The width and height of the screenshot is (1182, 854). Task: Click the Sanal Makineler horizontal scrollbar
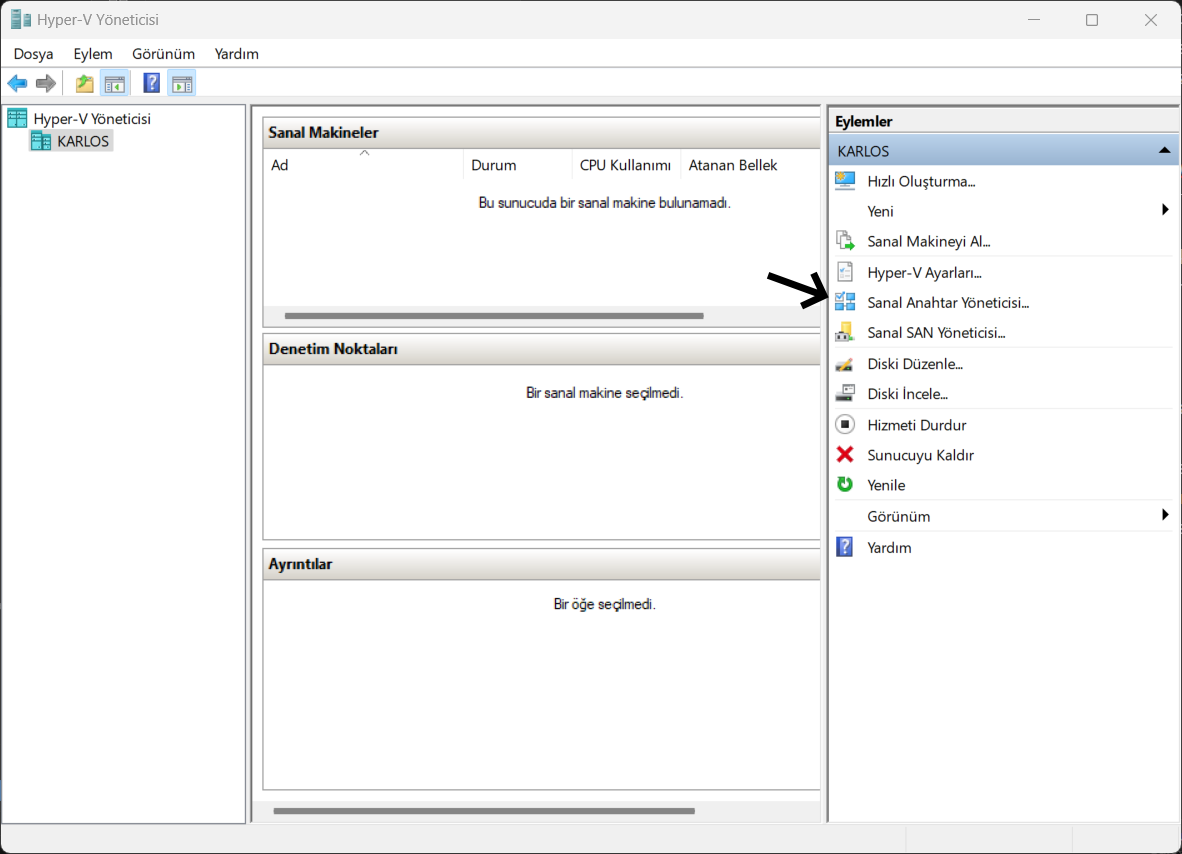[494, 316]
